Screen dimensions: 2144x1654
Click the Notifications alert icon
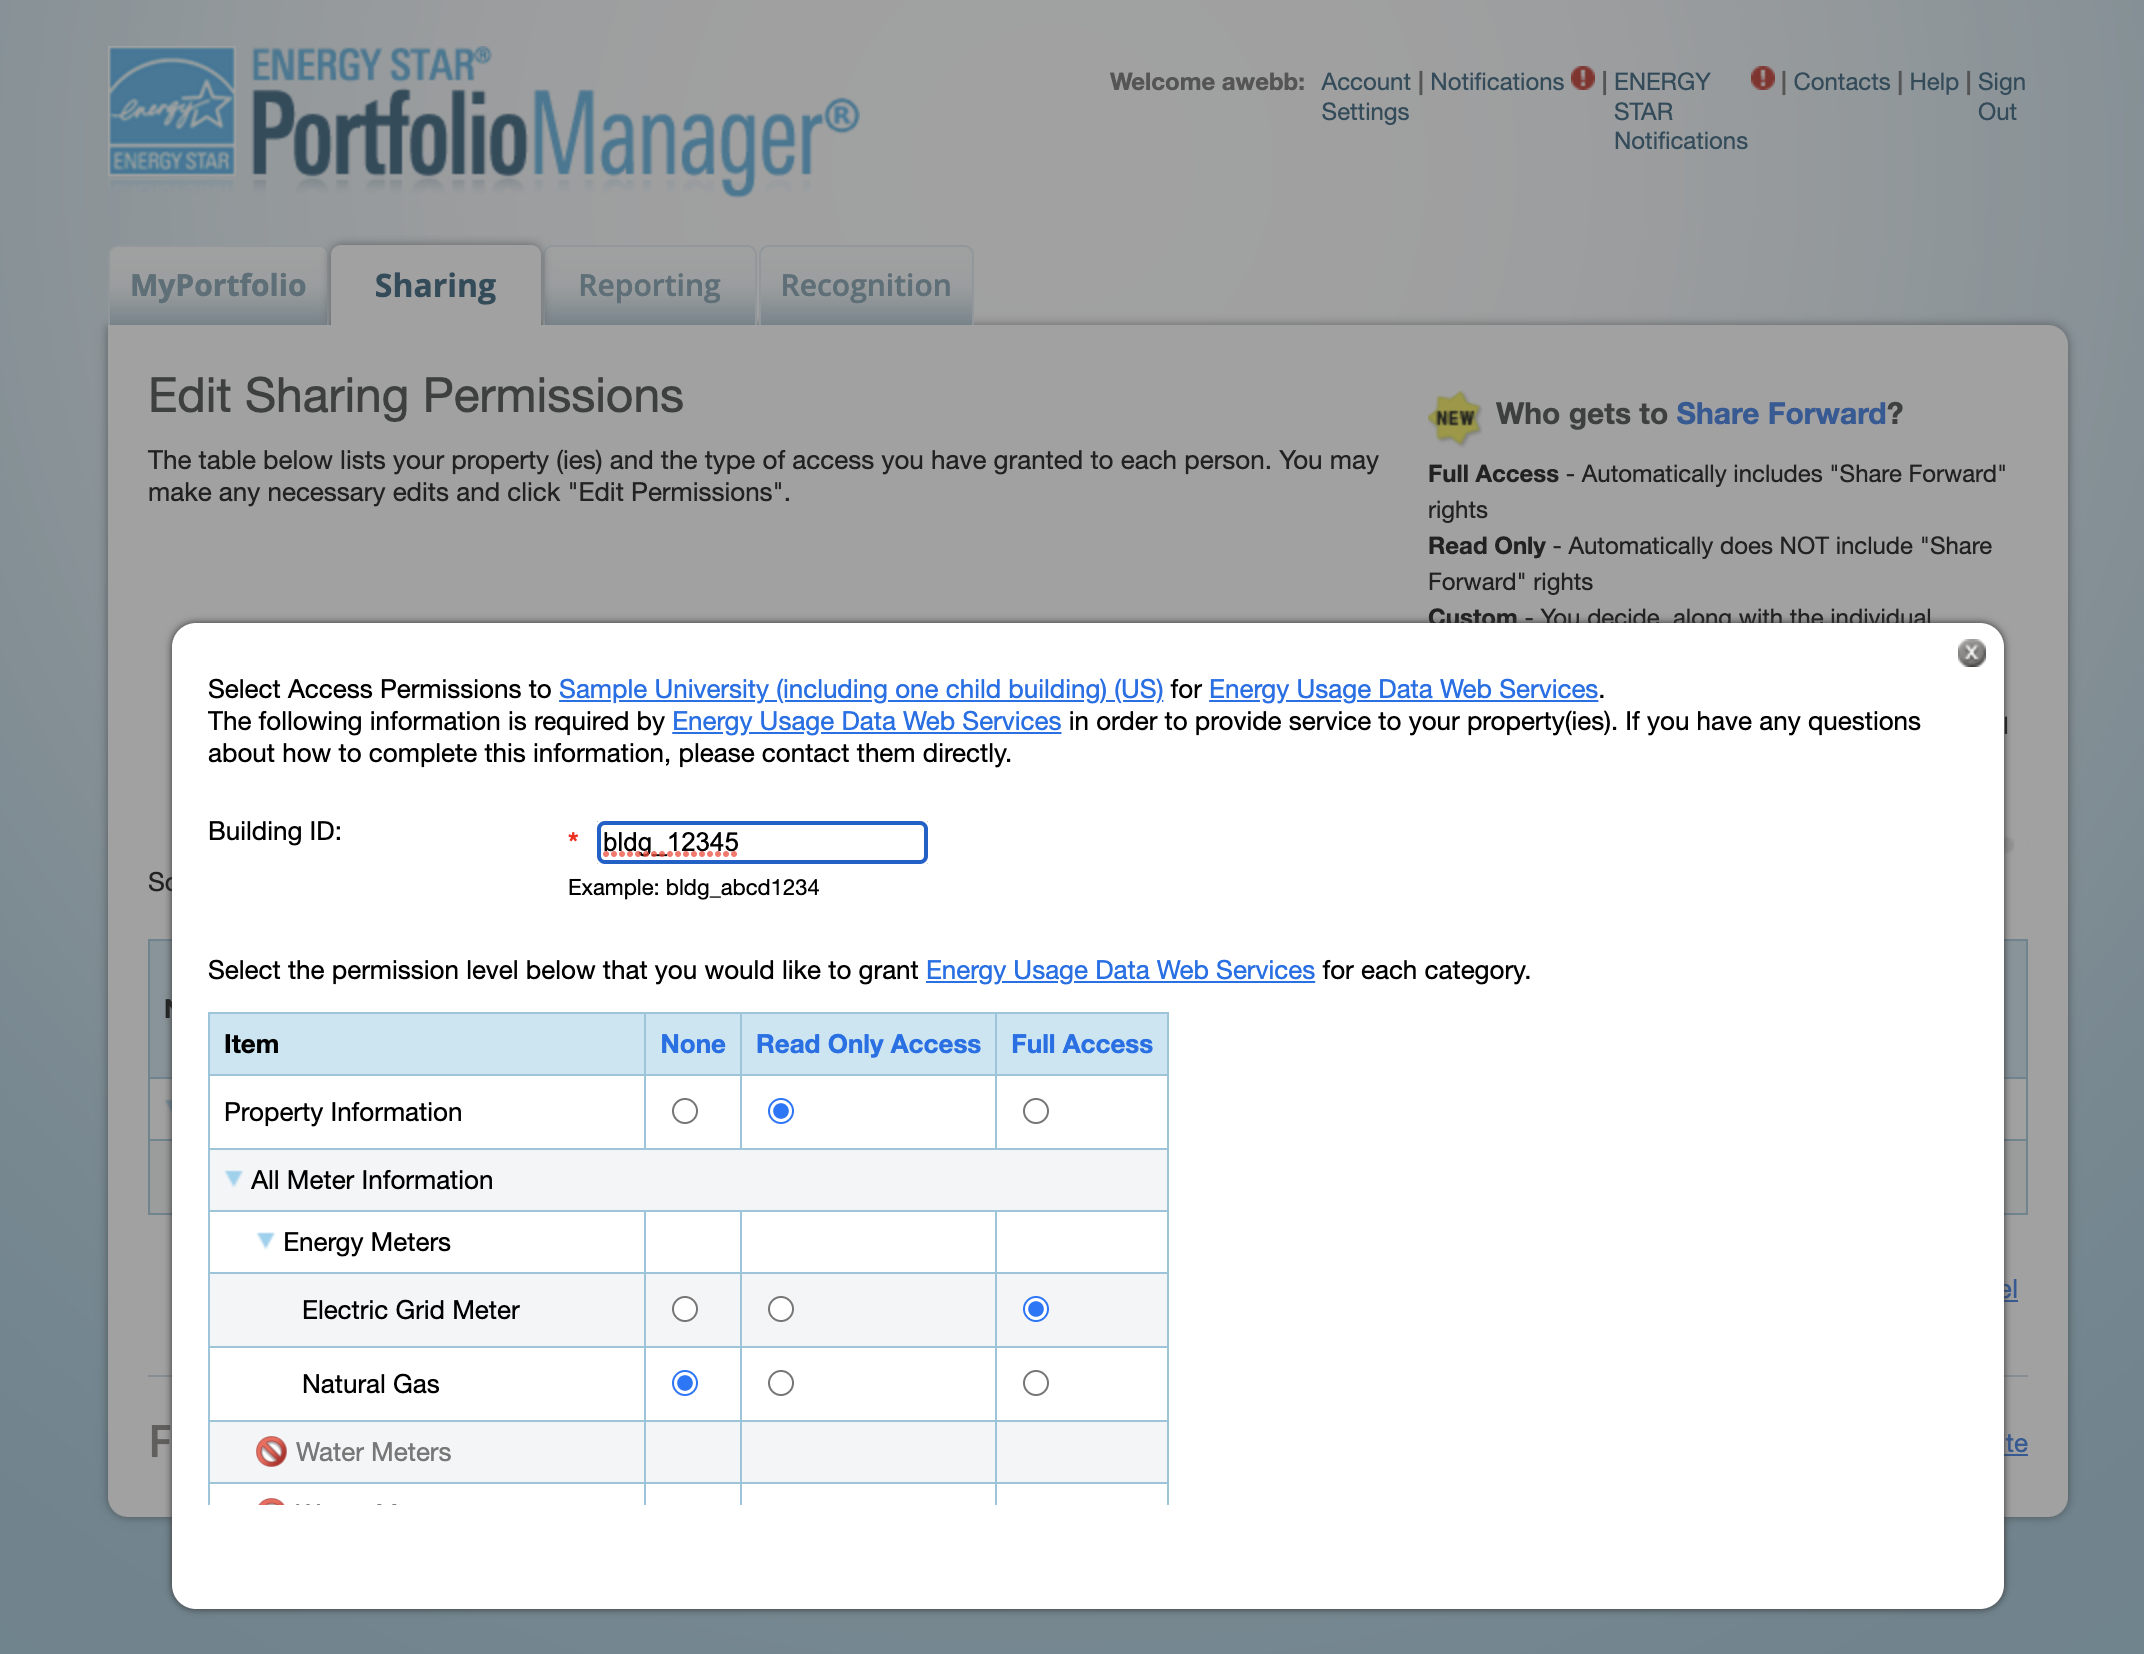click(x=1583, y=78)
